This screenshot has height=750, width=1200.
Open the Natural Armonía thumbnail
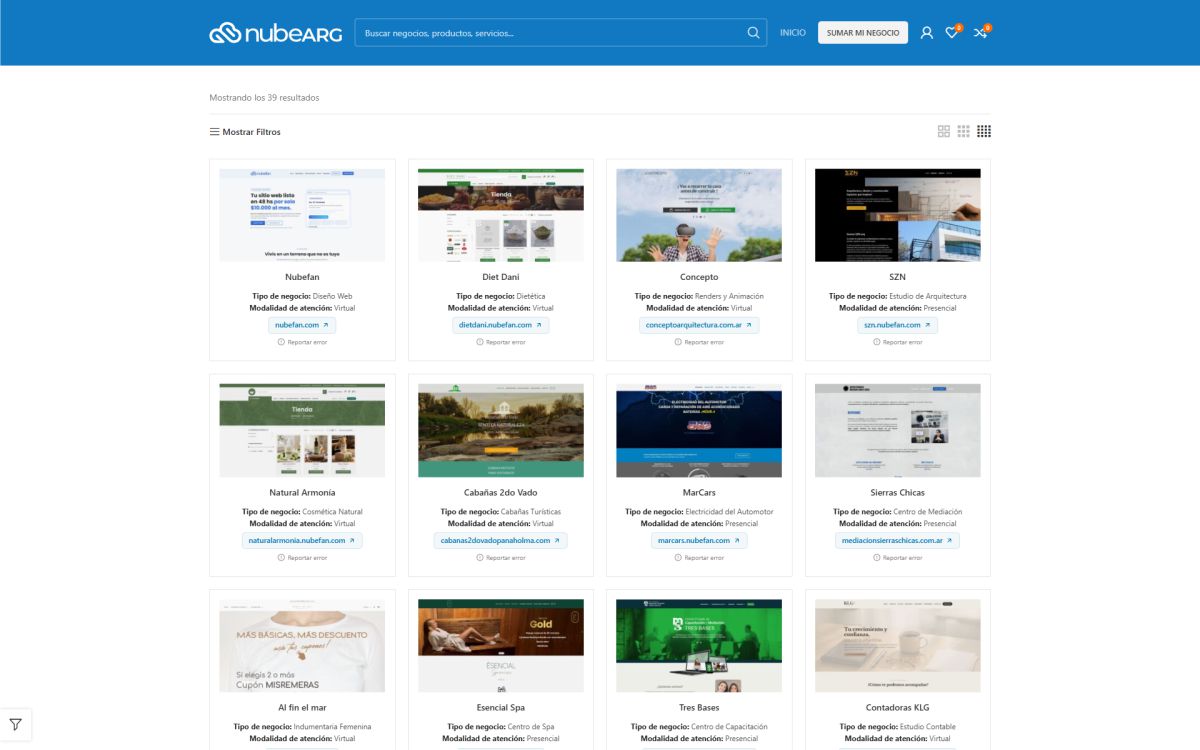point(302,430)
